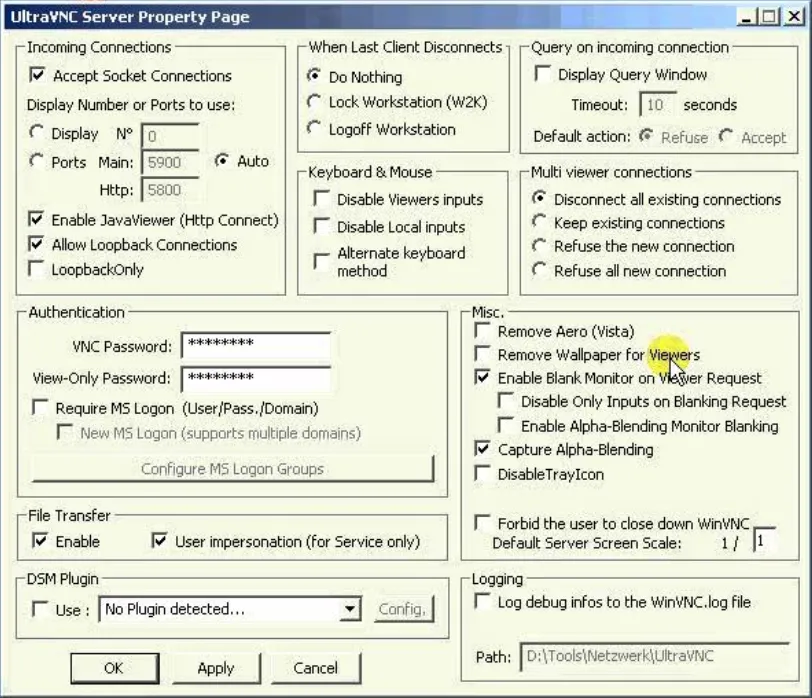Screen dimensions: 812x698
Task: Toggle Alternate keyboard method checkbox
Action: pyautogui.click(x=321, y=261)
